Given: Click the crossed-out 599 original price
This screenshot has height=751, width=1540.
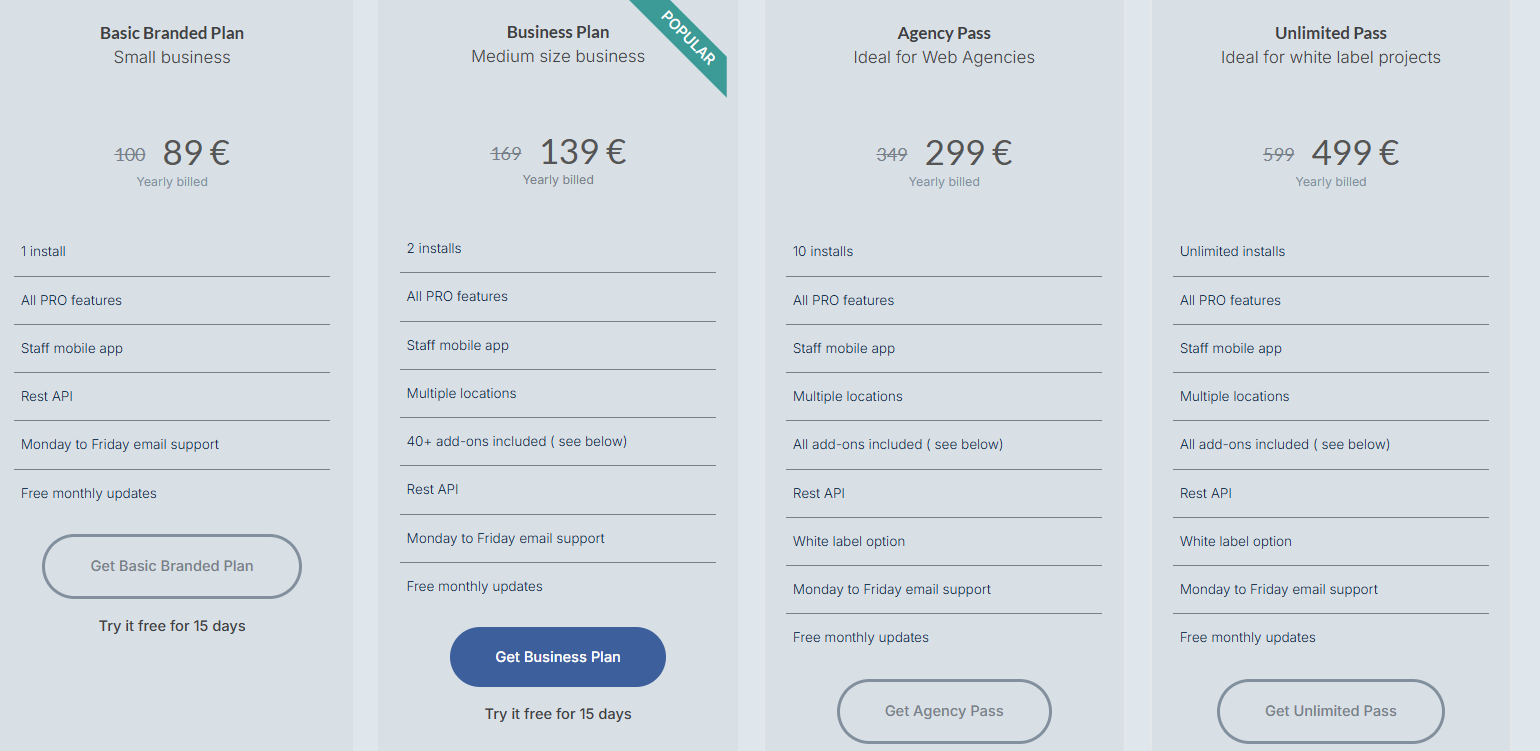Looking at the screenshot, I should click(x=1278, y=155).
